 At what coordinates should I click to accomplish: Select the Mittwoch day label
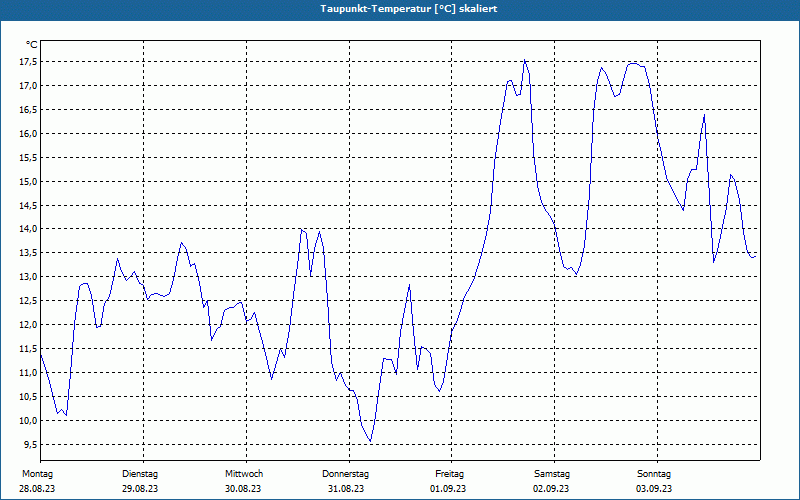coord(244,474)
